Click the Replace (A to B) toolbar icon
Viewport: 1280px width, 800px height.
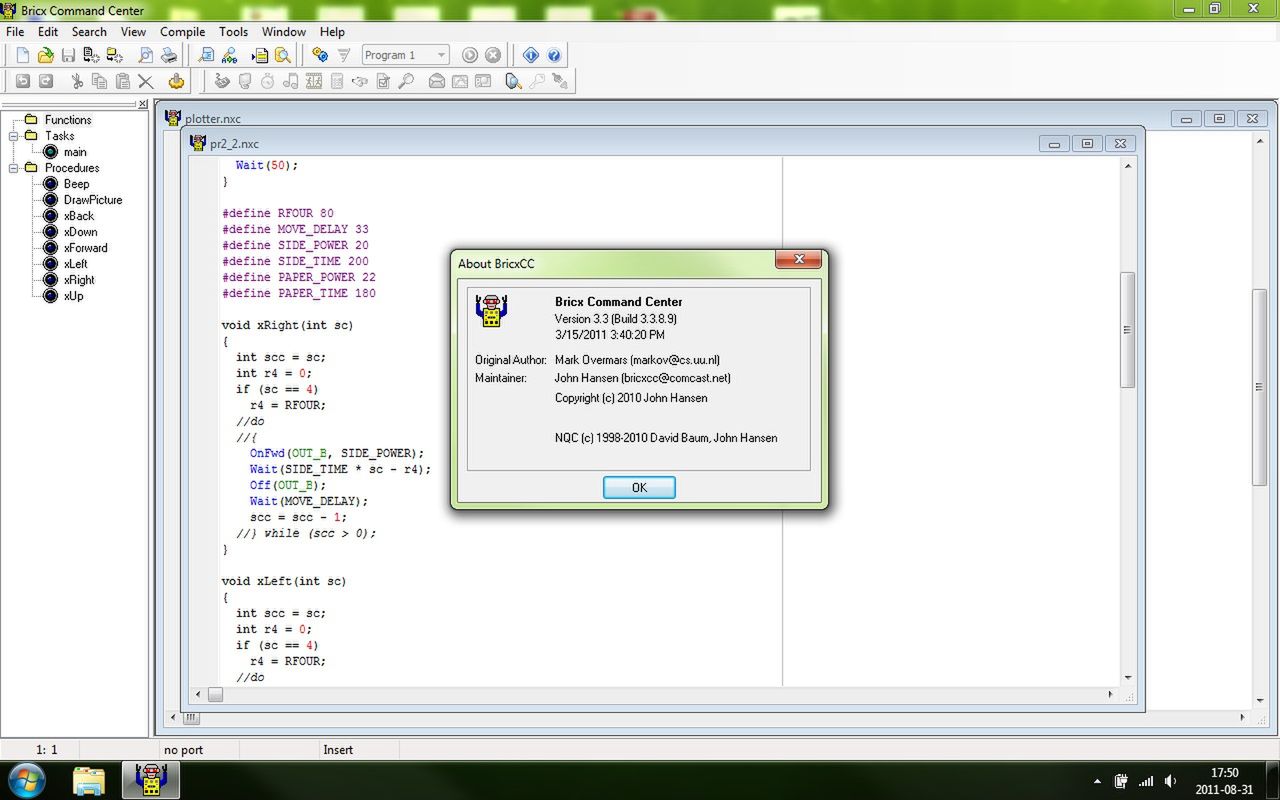229,55
